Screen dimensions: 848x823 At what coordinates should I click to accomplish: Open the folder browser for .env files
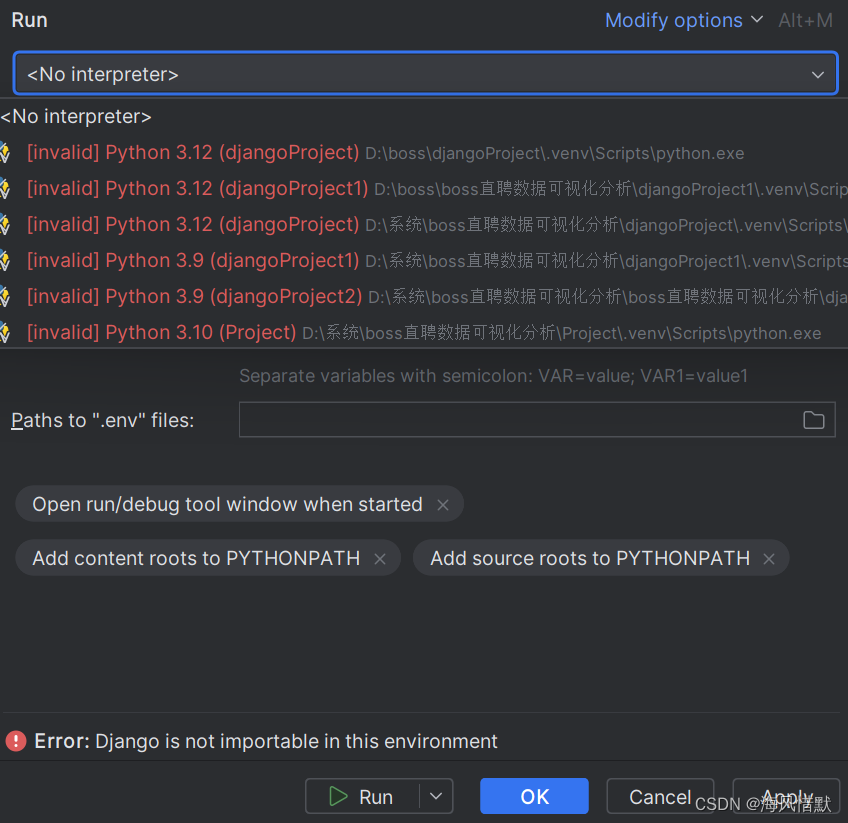point(813,420)
